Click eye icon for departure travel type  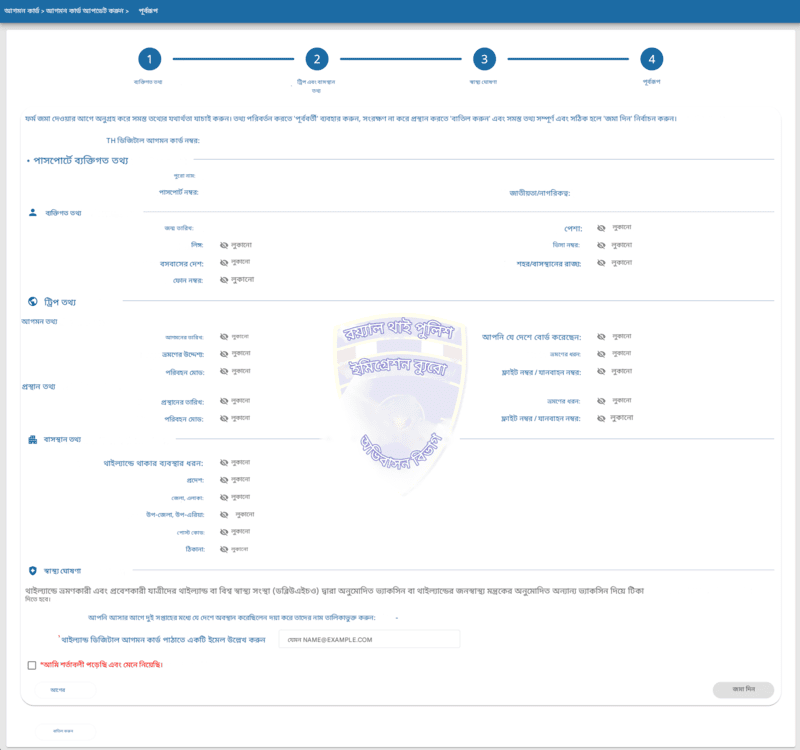[x=601, y=401]
